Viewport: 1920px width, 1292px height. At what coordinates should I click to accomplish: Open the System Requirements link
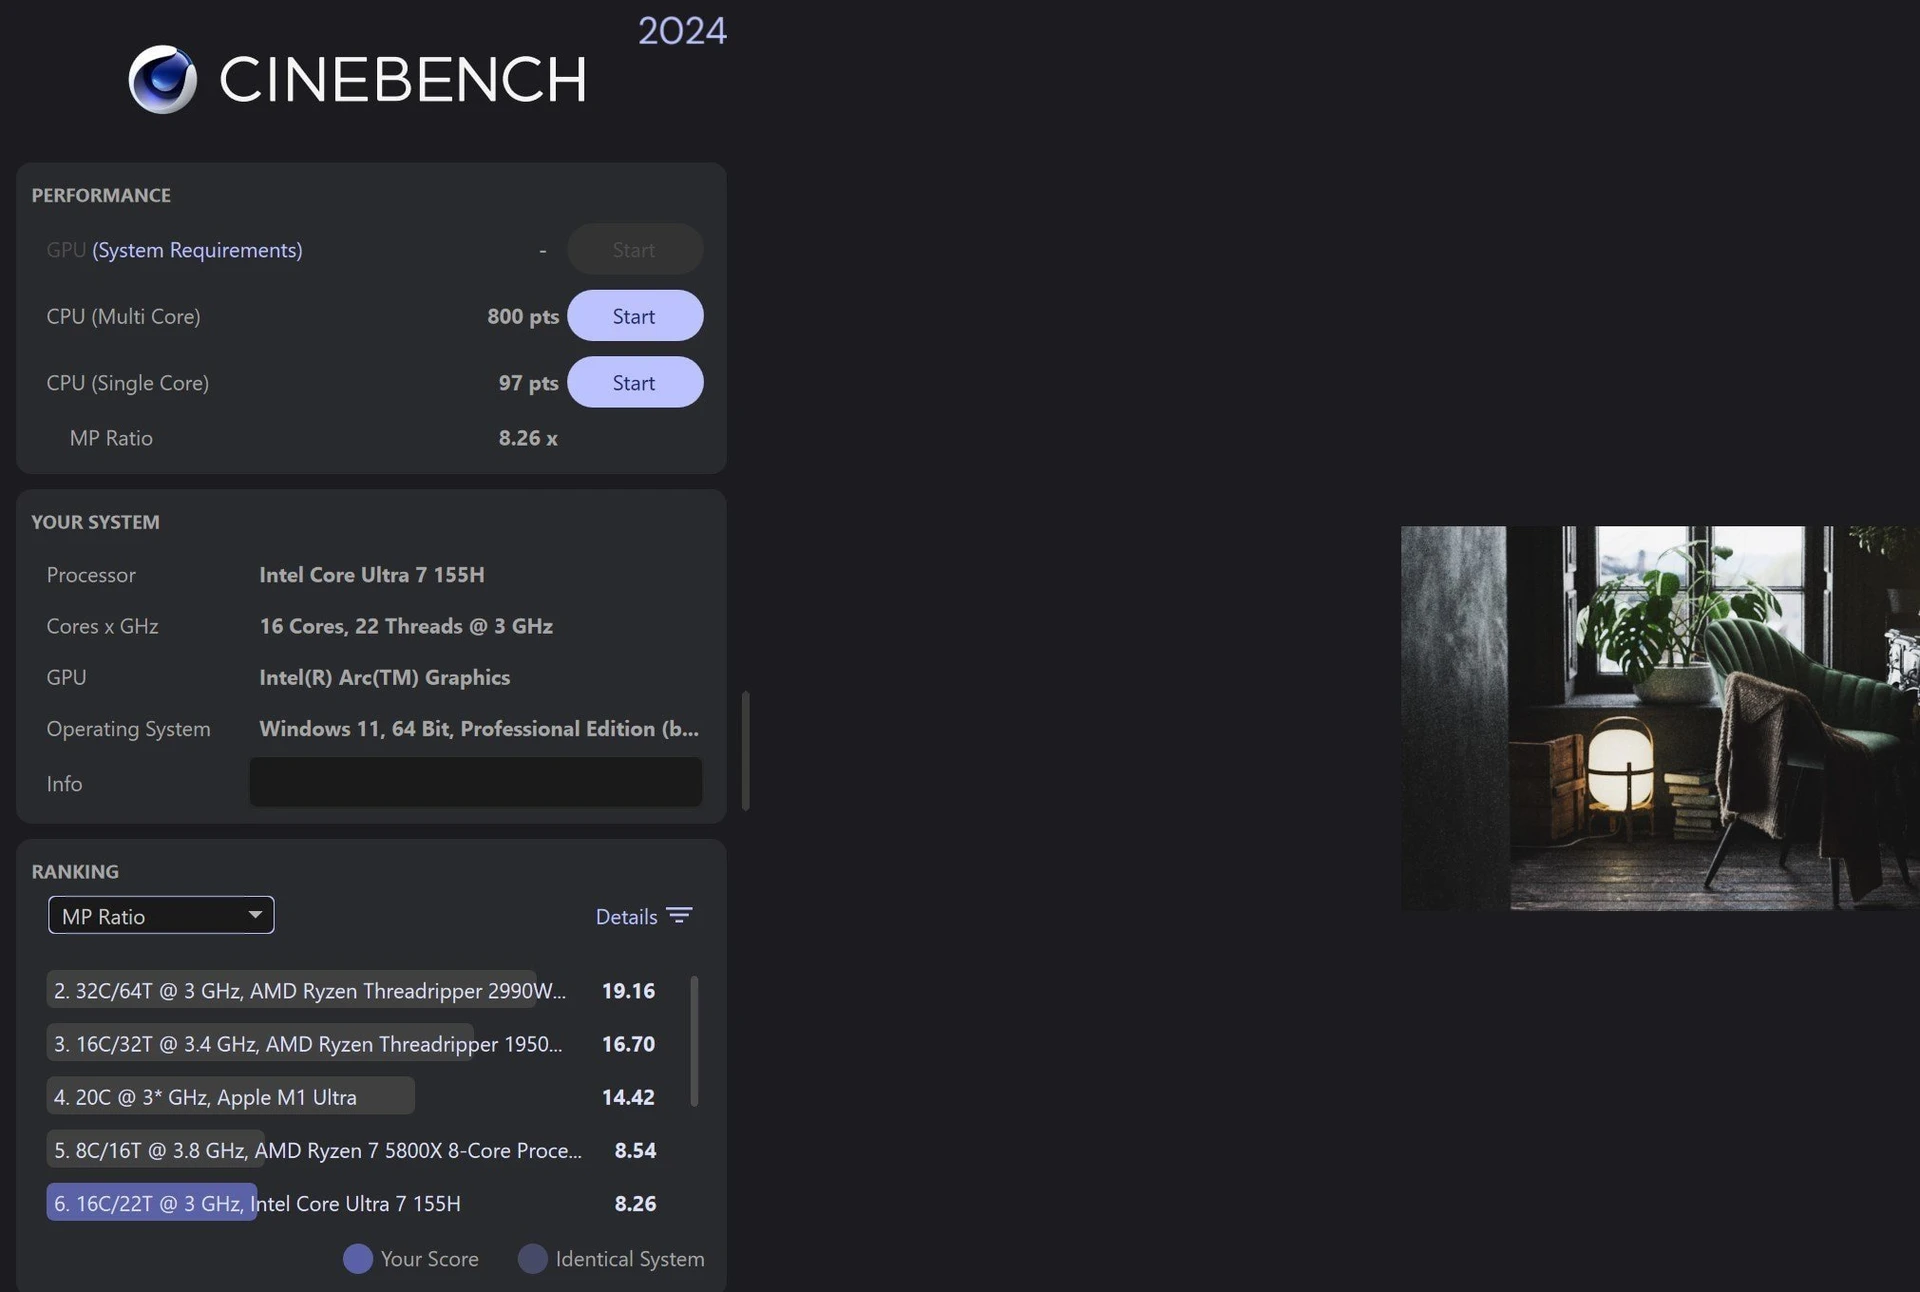point(197,250)
